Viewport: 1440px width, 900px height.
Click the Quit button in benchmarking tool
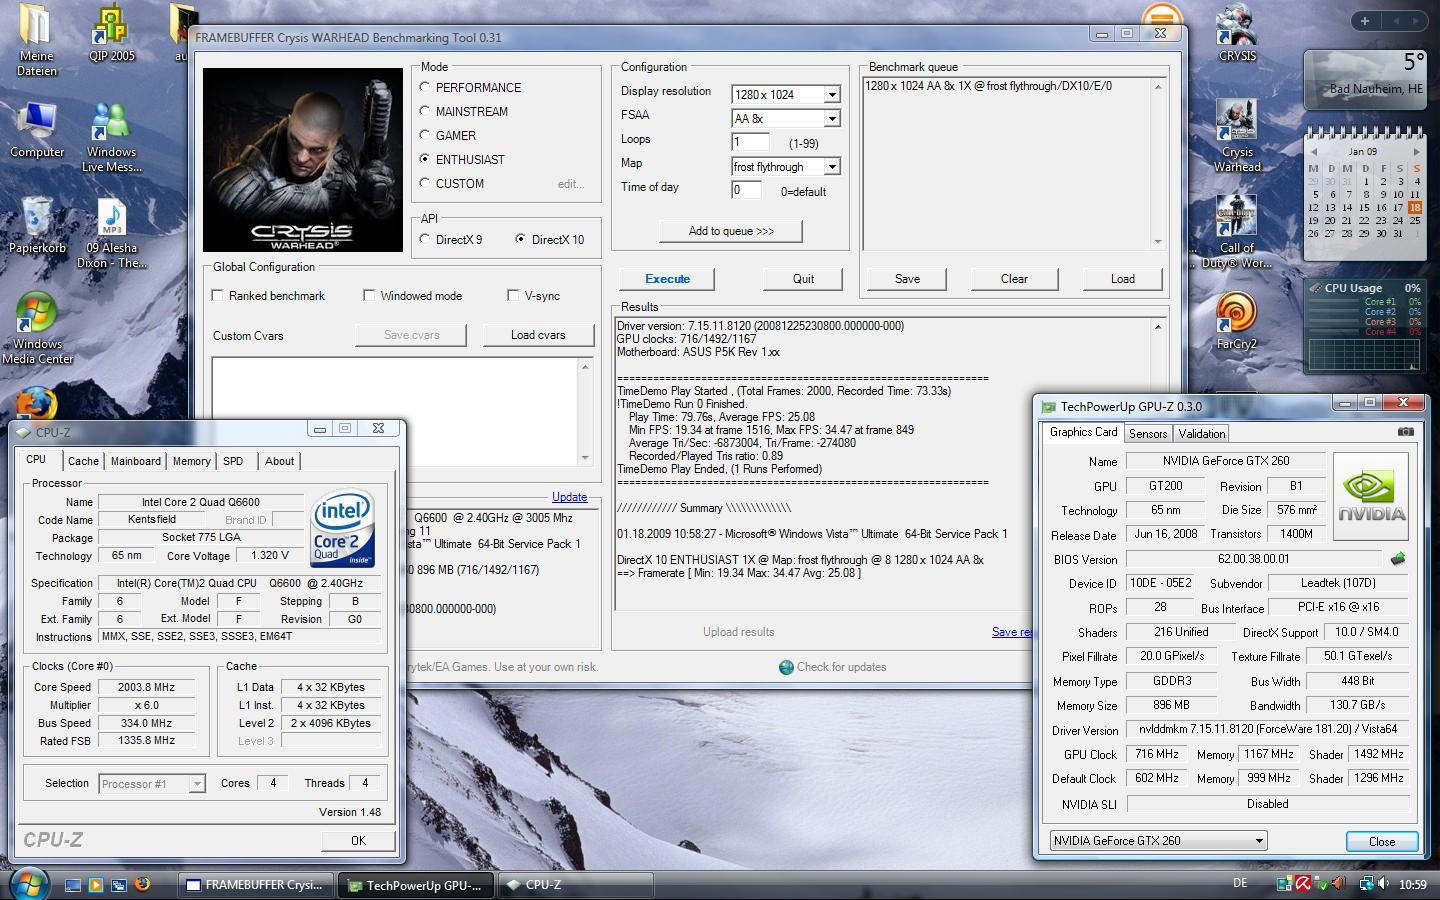point(803,279)
